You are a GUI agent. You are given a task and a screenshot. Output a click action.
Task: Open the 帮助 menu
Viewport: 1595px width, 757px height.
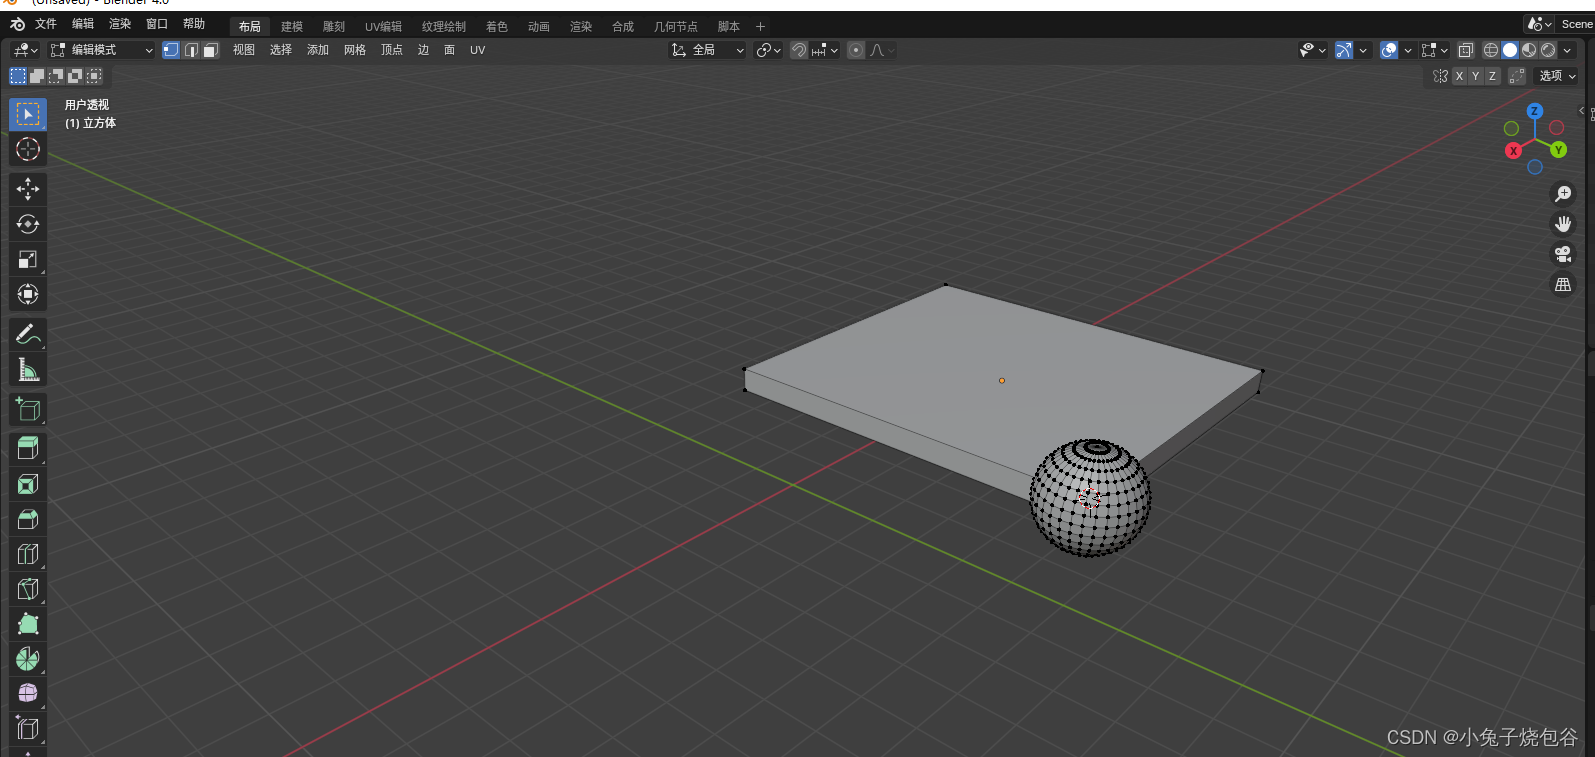point(194,24)
